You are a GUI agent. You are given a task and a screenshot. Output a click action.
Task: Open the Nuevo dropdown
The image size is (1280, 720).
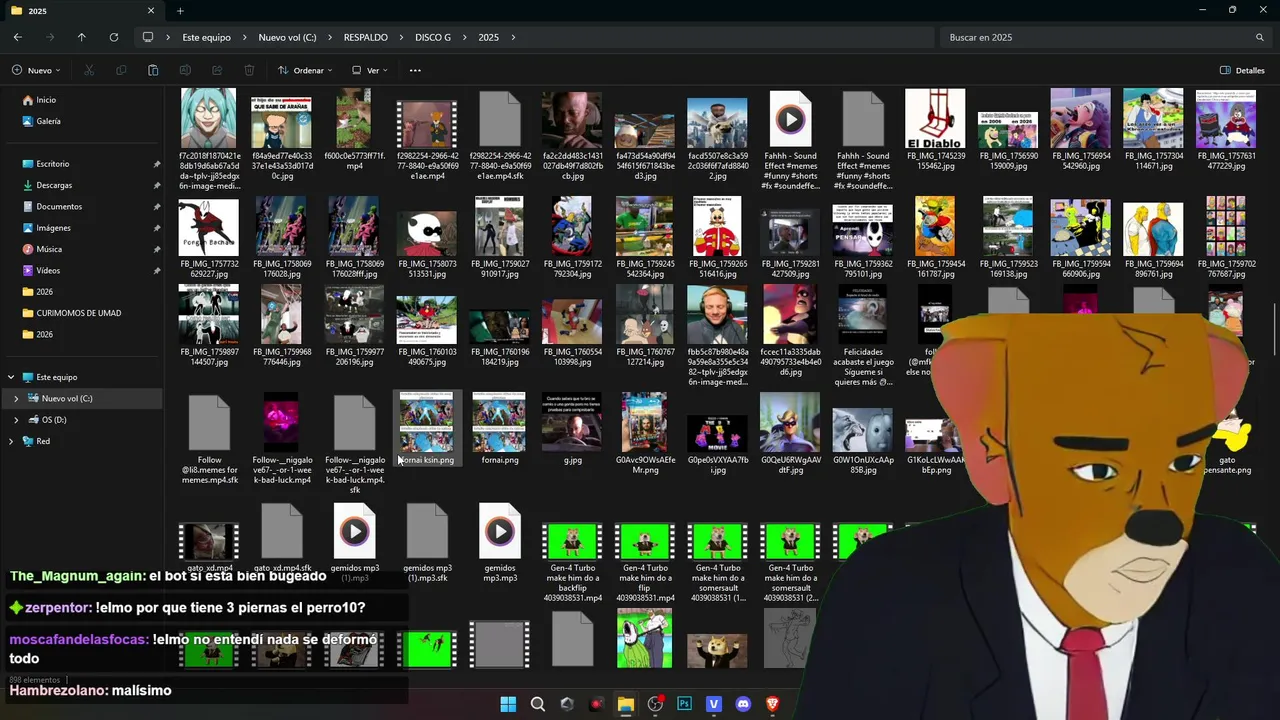tap(37, 70)
